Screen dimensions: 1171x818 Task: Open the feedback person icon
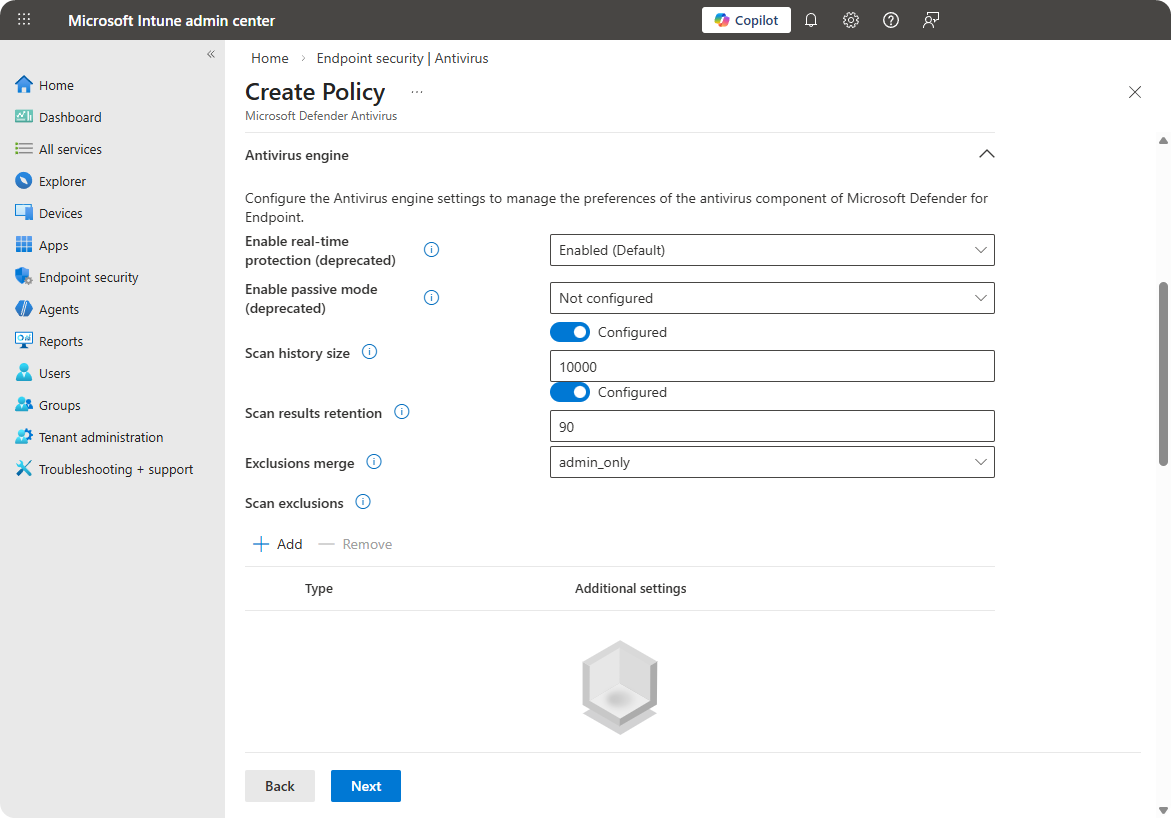(x=931, y=20)
